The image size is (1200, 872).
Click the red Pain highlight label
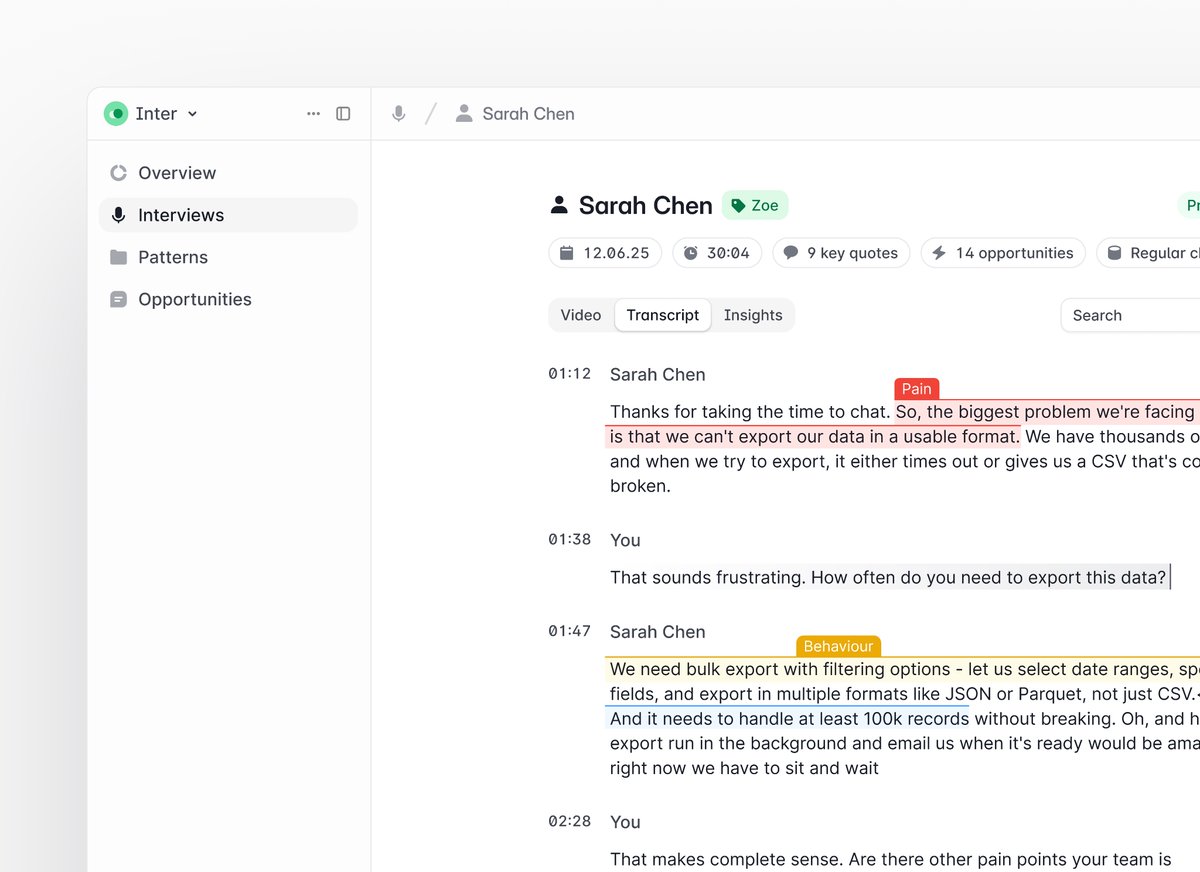pyautogui.click(x=917, y=389)
